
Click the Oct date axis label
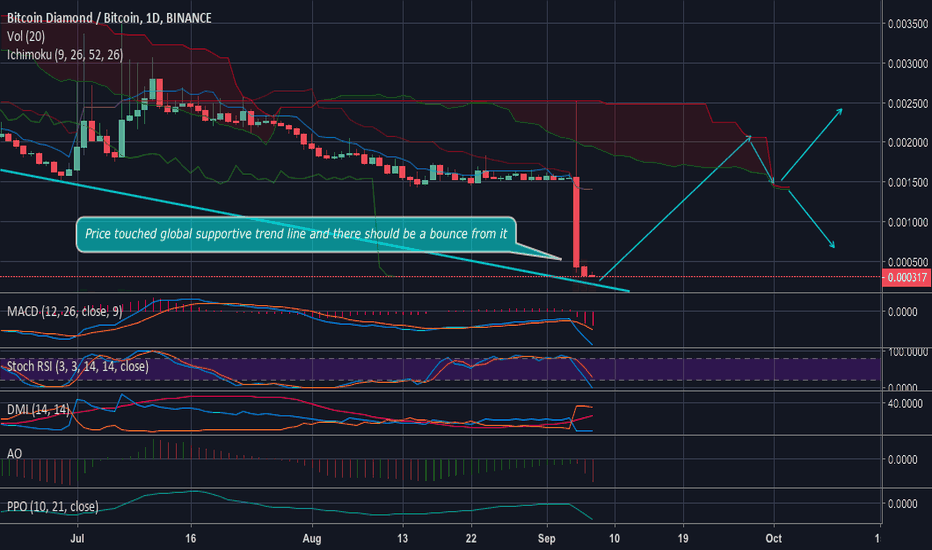pyautogui.click(x=773, y=538)
